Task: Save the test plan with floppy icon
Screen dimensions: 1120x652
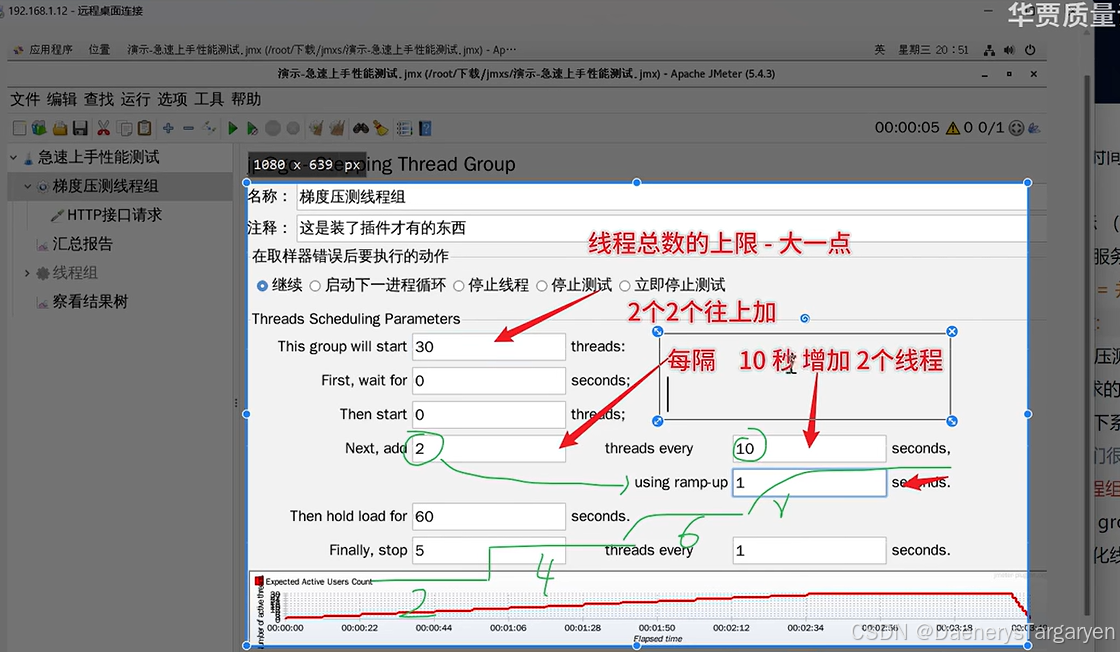Action: (80, 129)
